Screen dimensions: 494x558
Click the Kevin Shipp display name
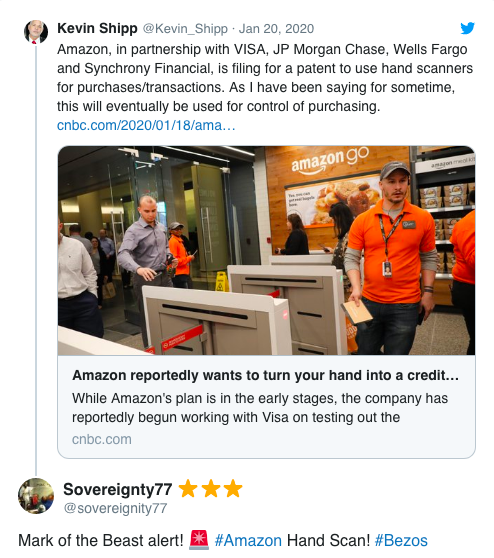coord(97,28)
